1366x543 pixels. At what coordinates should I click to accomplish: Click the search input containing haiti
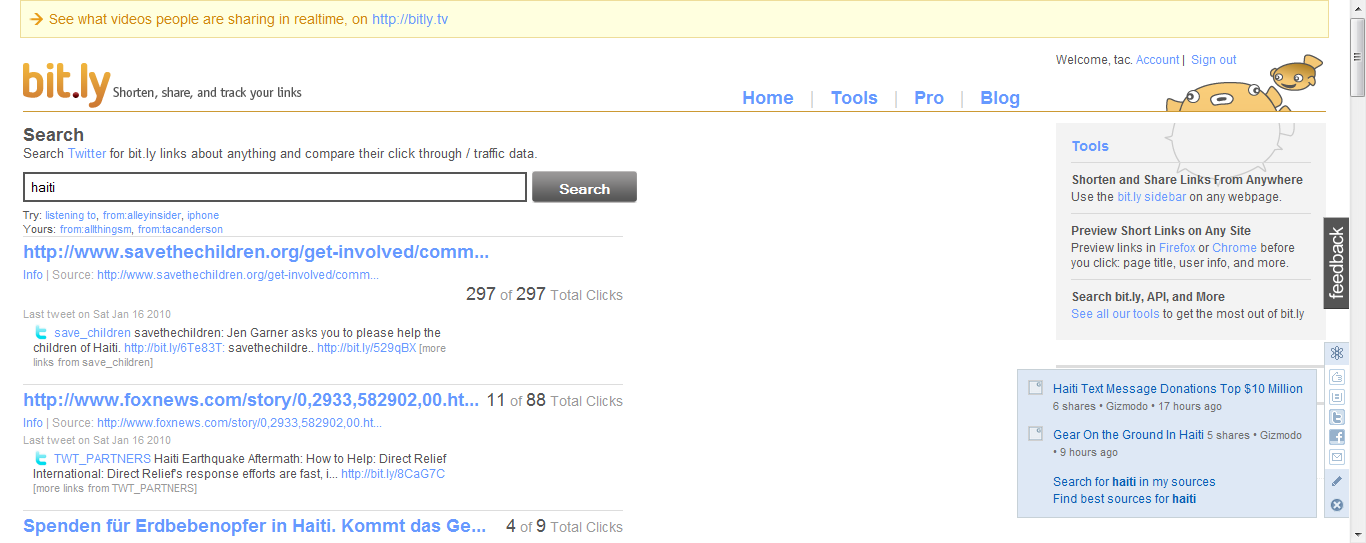[275, 187]
